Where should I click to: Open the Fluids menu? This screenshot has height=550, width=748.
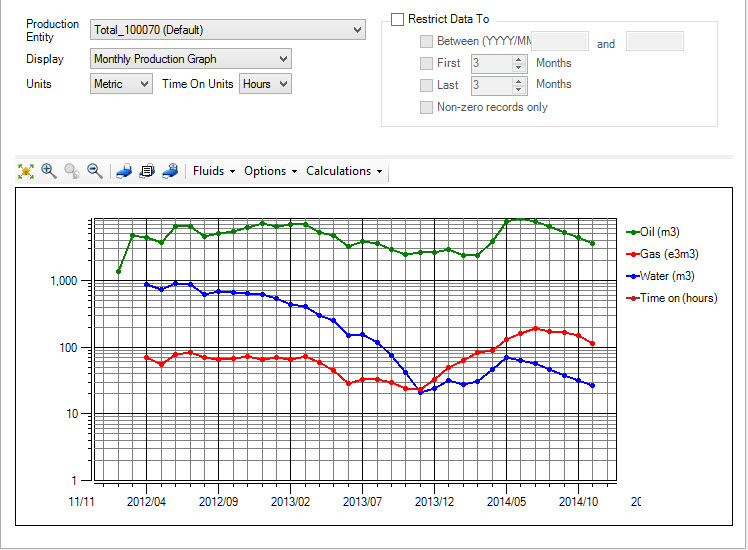(213, 171)
